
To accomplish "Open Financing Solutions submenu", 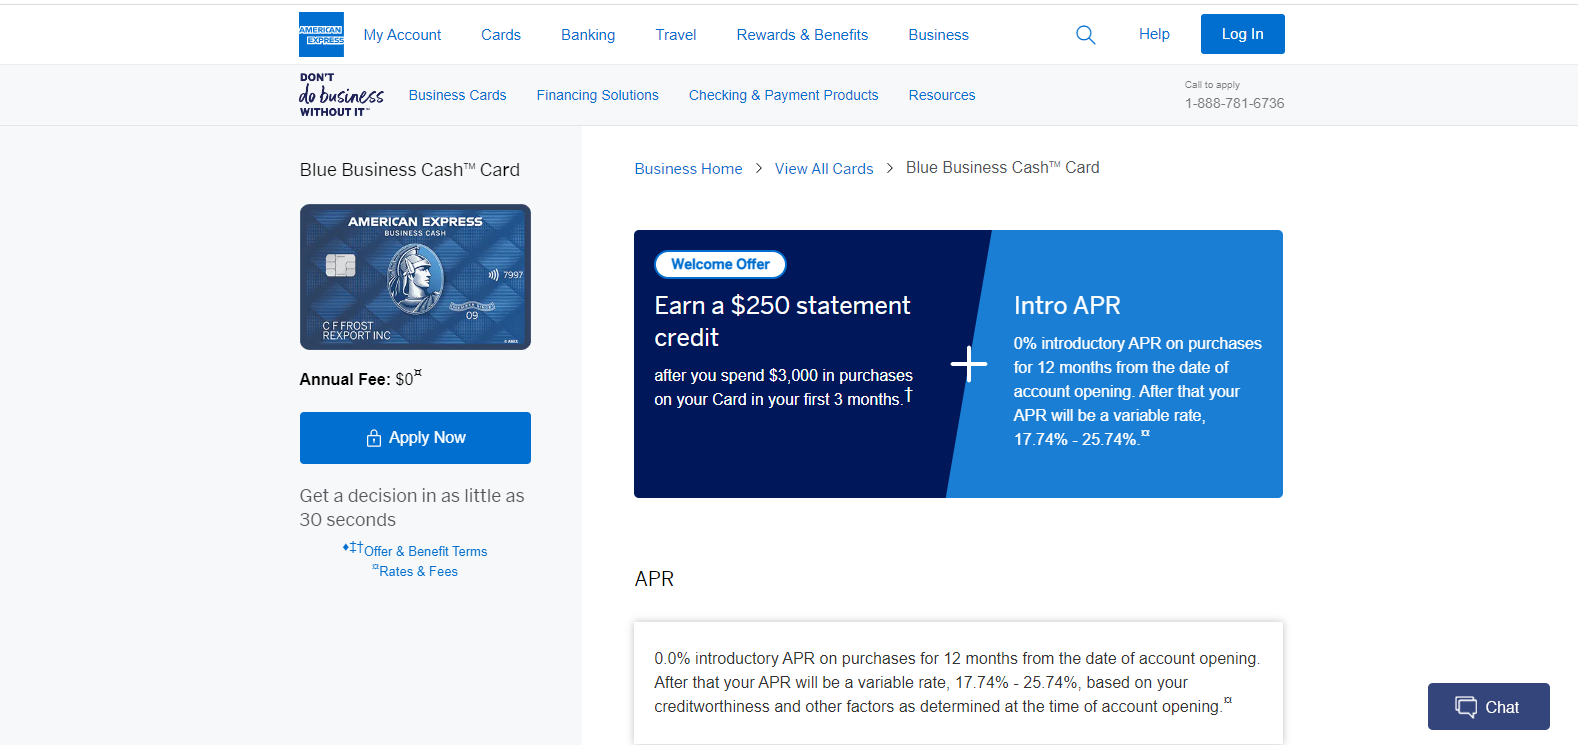I will point(597,95).
